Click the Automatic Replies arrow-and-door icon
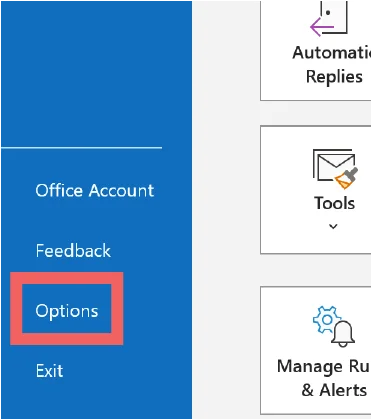371x419 pixels. point(329,18)
